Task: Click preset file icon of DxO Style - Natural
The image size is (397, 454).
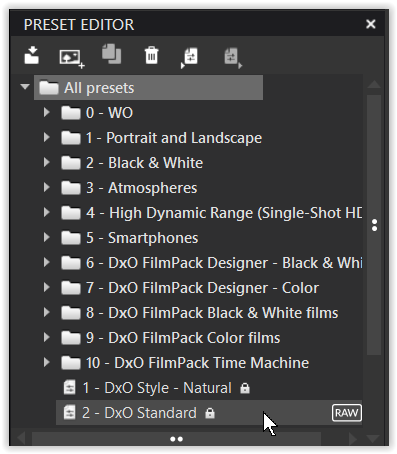Action: coord(69,387)
